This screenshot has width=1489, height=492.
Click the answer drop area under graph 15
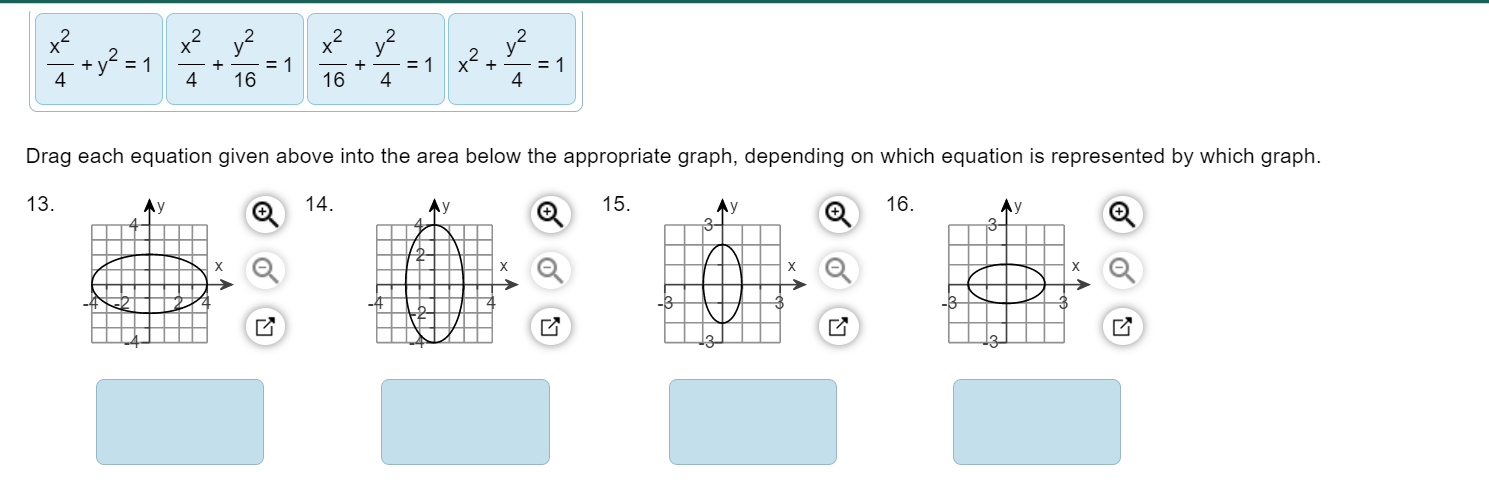[753, 422]
